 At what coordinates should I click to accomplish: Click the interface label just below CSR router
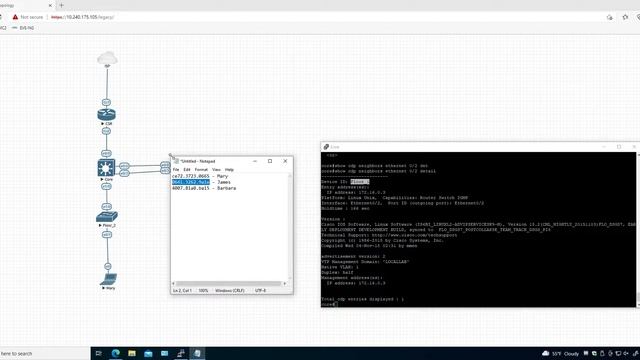pos(106,131)
